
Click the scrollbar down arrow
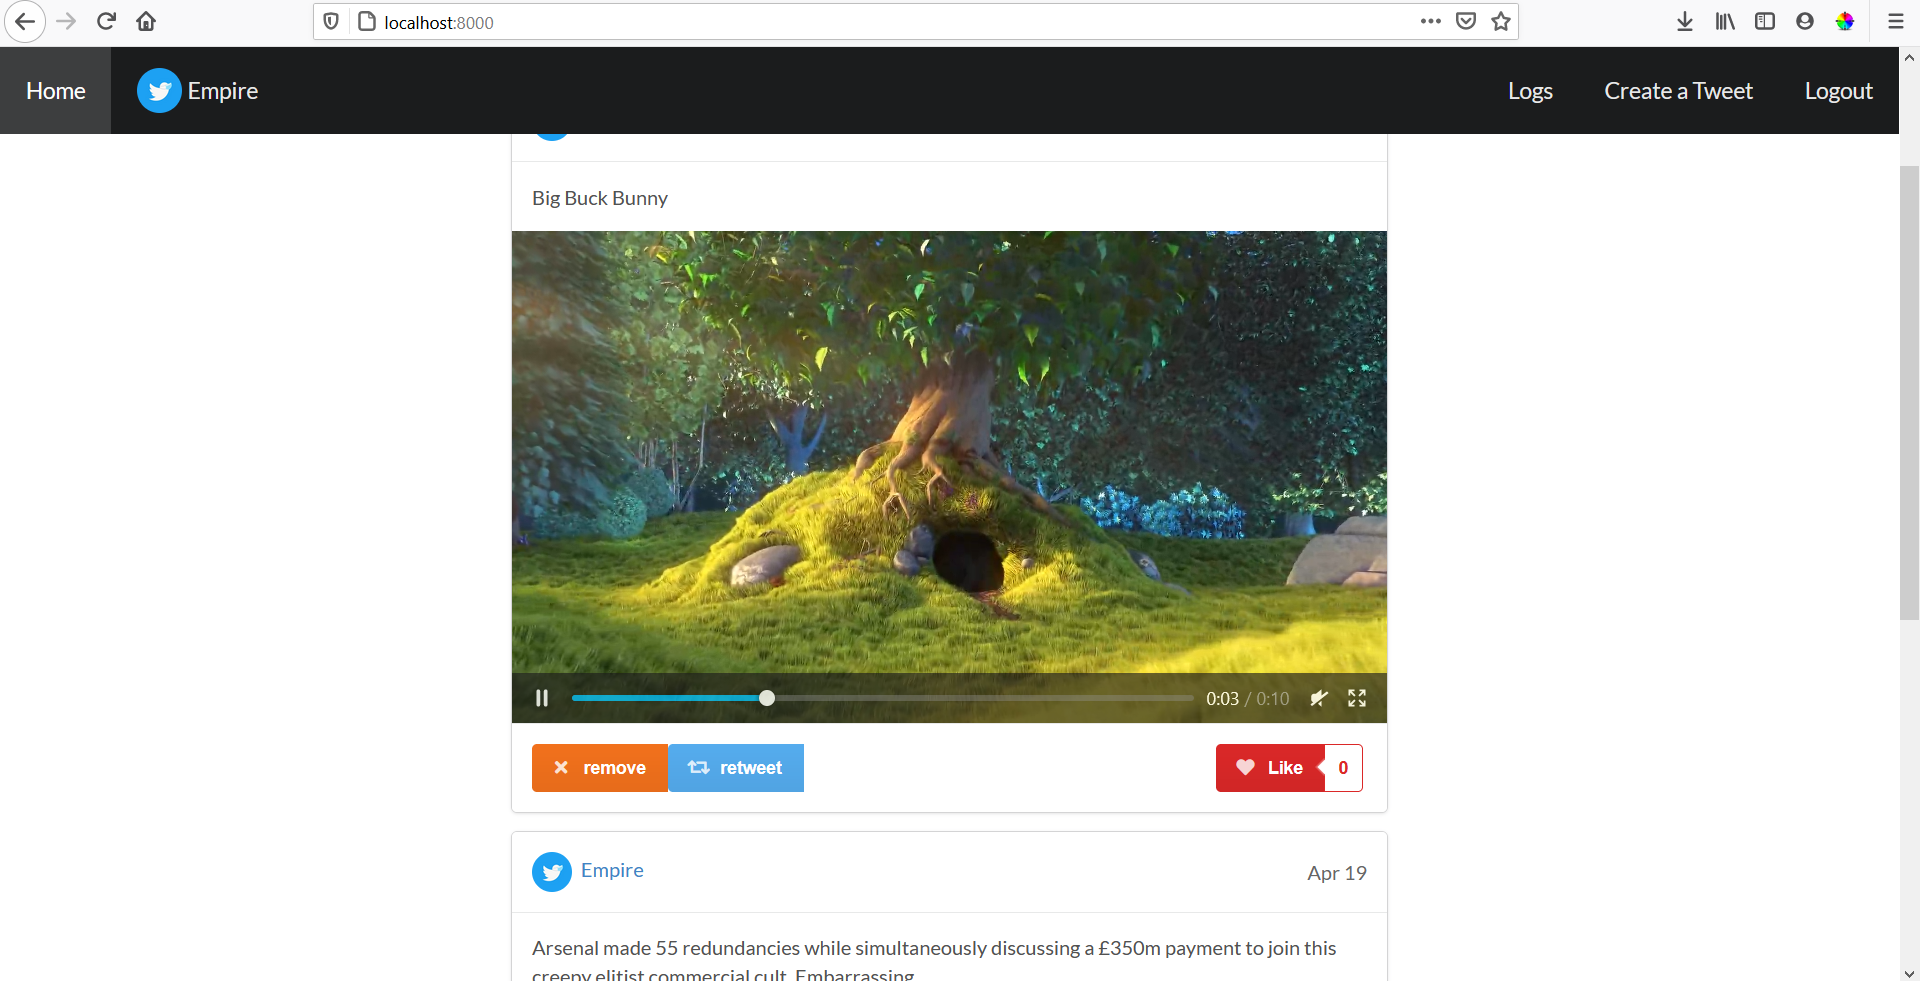pos(1909,972)
